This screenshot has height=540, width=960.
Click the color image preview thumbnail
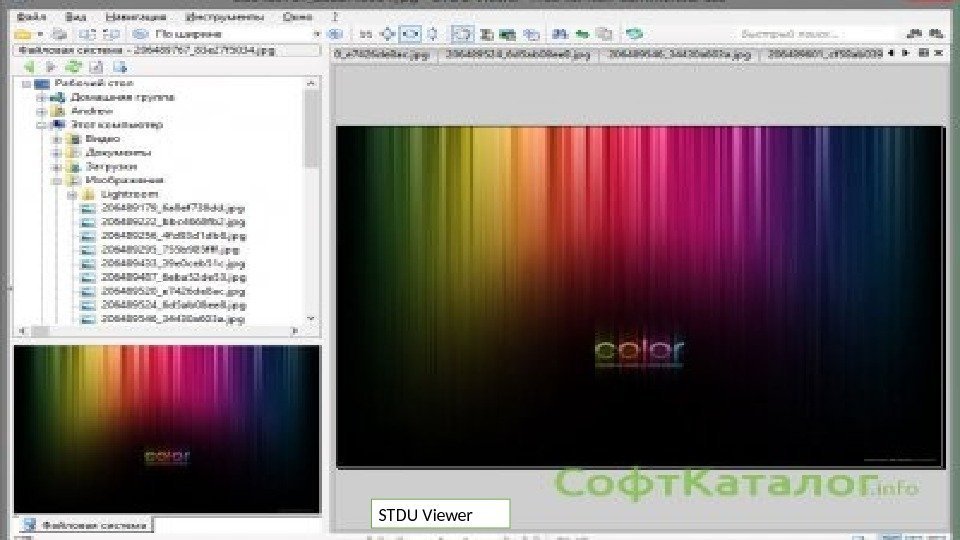[167, 429]
